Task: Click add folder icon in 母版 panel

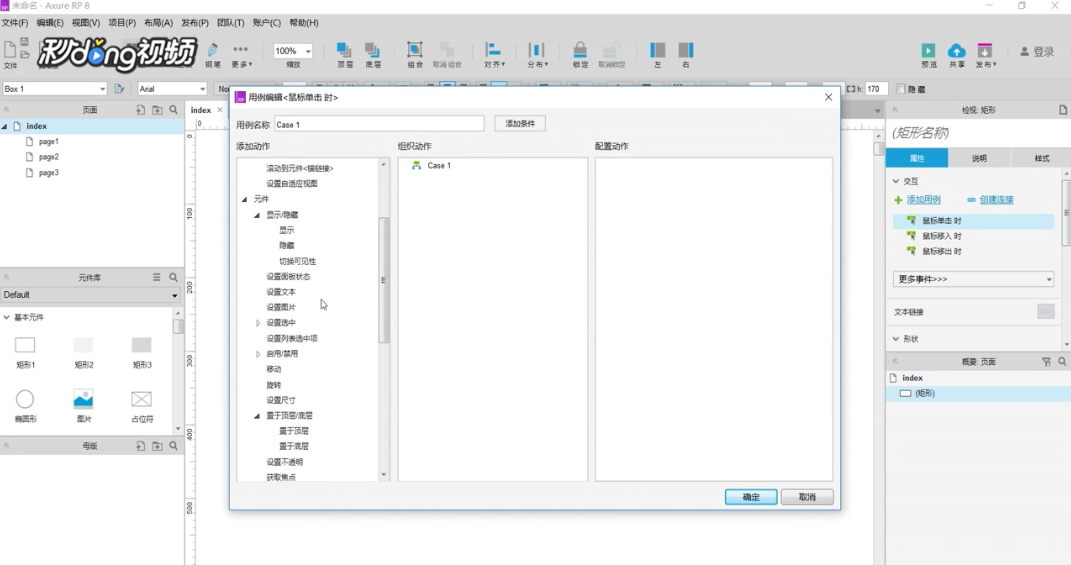Action: click(157, 445)
